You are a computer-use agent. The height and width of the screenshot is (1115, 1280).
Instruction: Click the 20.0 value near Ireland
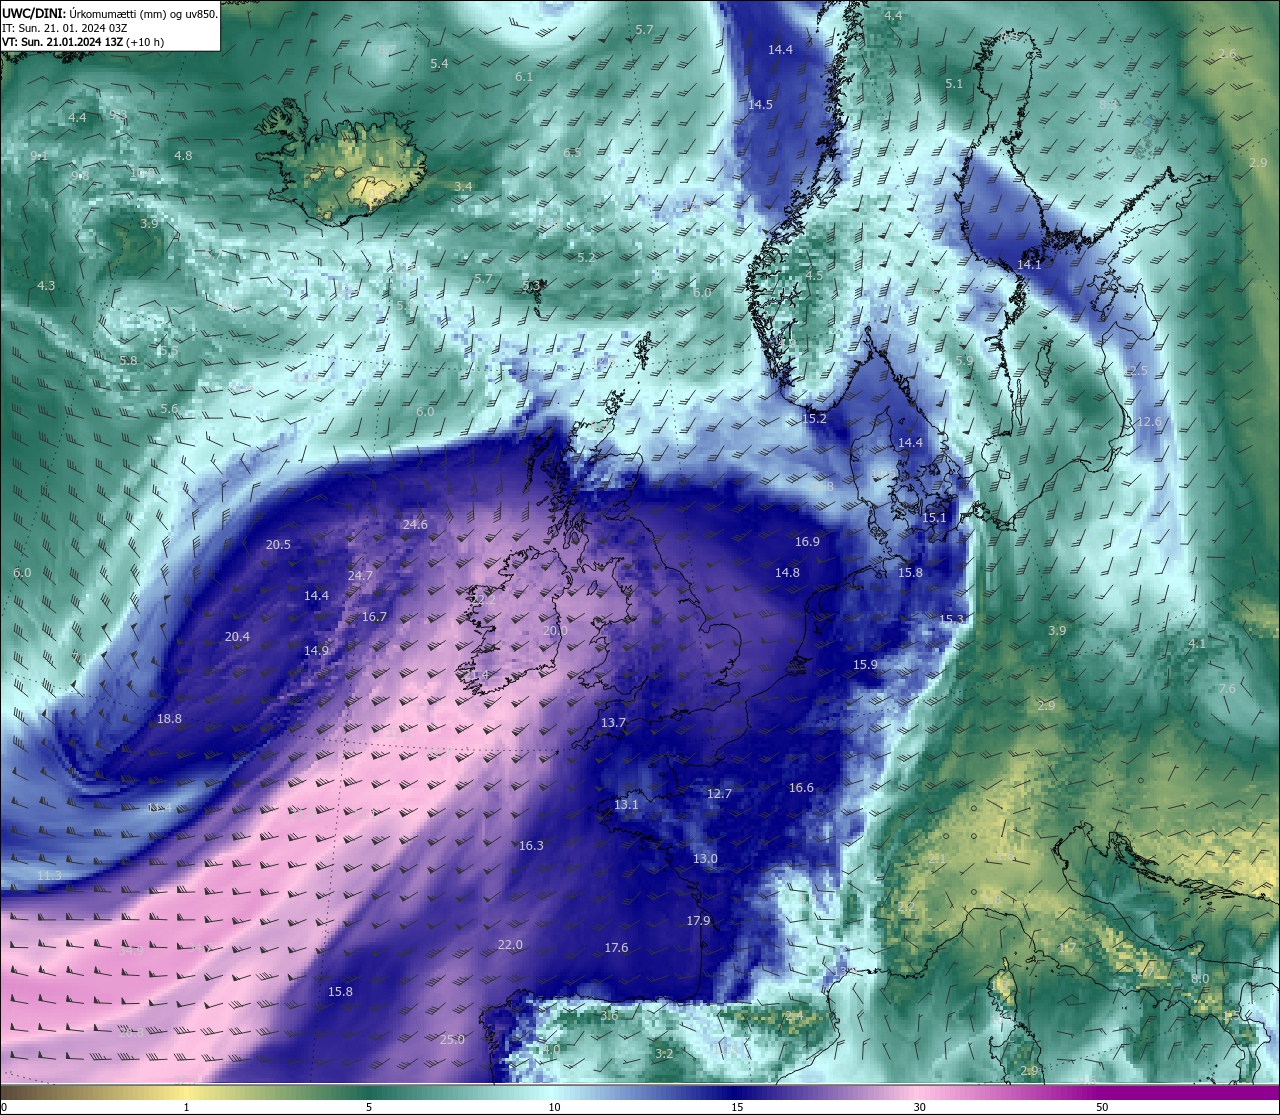click(x=555, y=631)
